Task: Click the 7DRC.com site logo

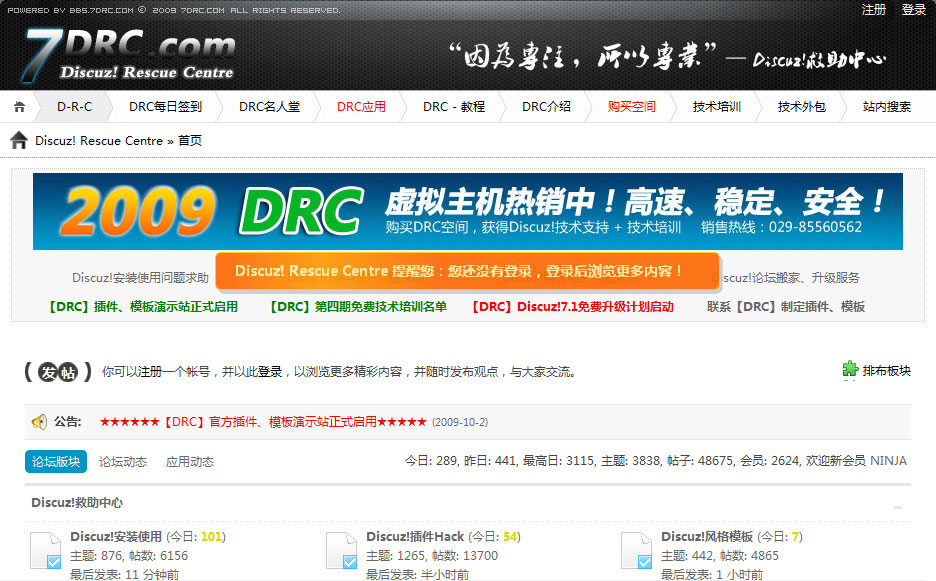Action: point(129,55)
